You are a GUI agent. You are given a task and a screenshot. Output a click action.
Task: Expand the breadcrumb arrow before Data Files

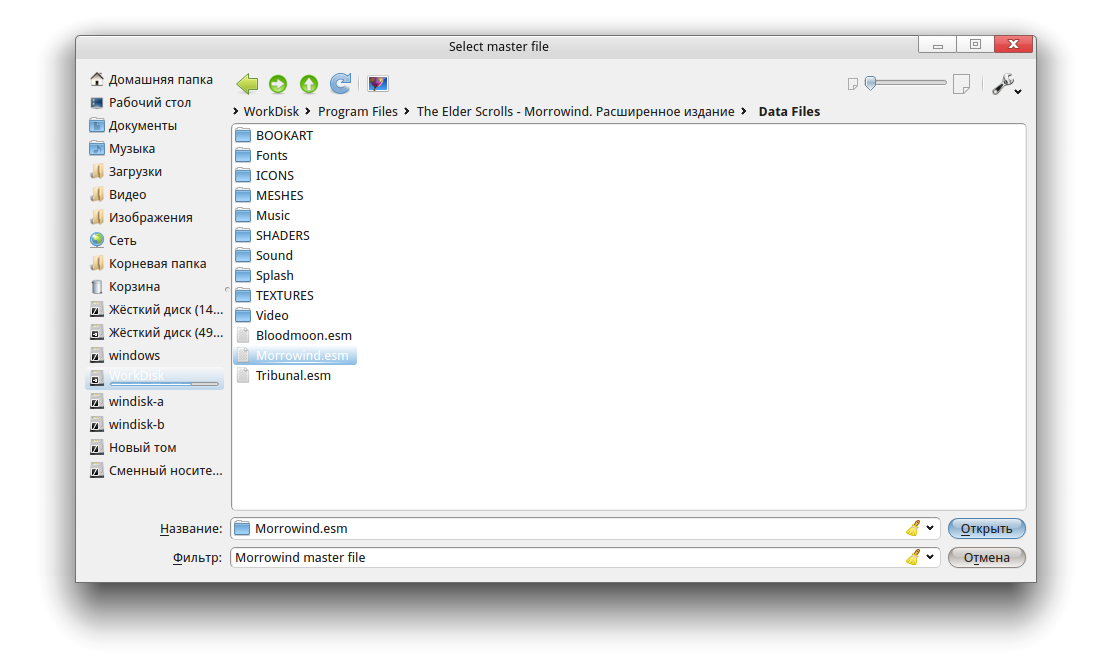[744, 111]
